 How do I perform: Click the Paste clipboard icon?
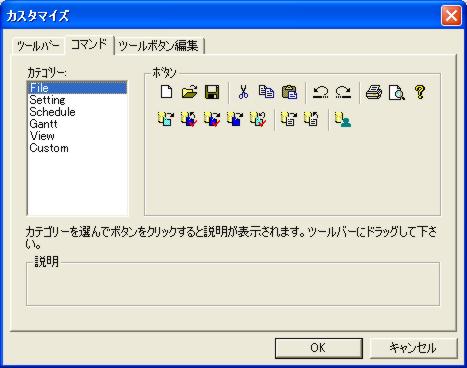click(289, 92)
